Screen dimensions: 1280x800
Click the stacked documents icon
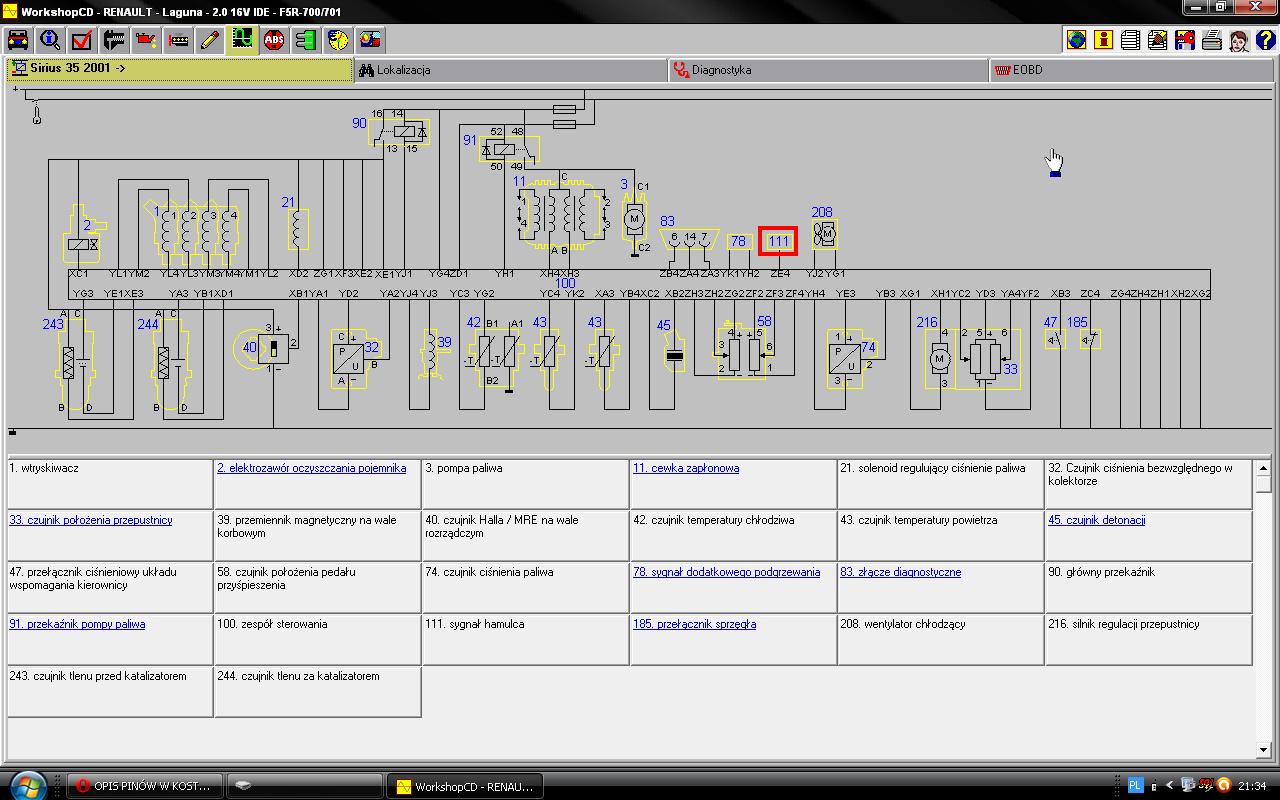pyautogui.click(x=1130, y=40)
